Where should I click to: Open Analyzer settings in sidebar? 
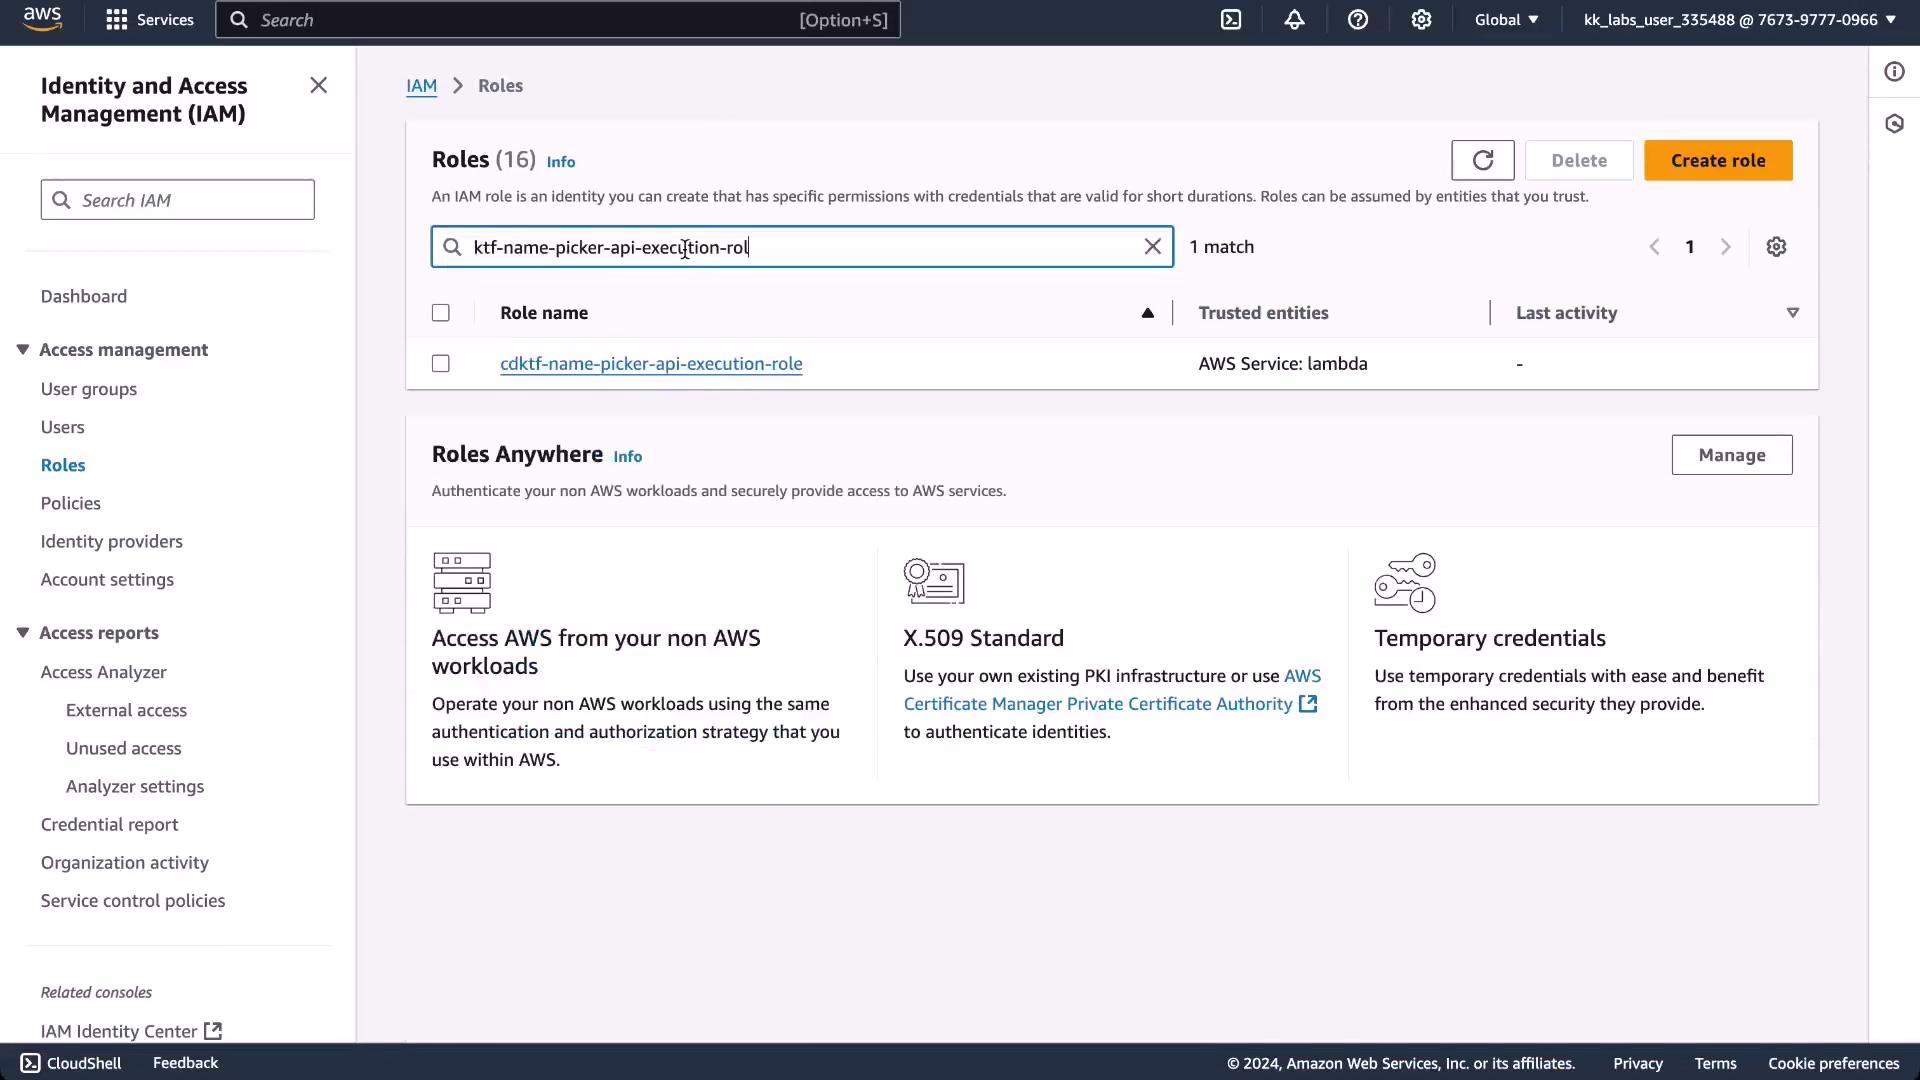pyautogui.click(x=135, y=786)
